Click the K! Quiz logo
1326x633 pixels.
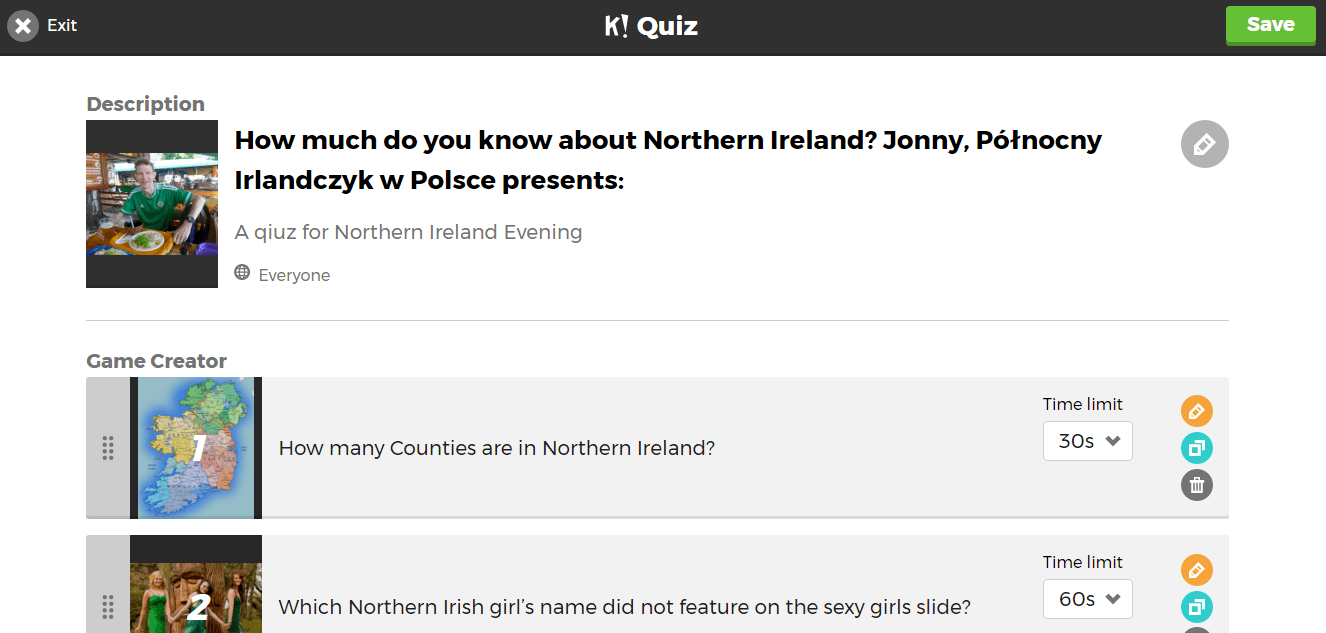point(651,26)
